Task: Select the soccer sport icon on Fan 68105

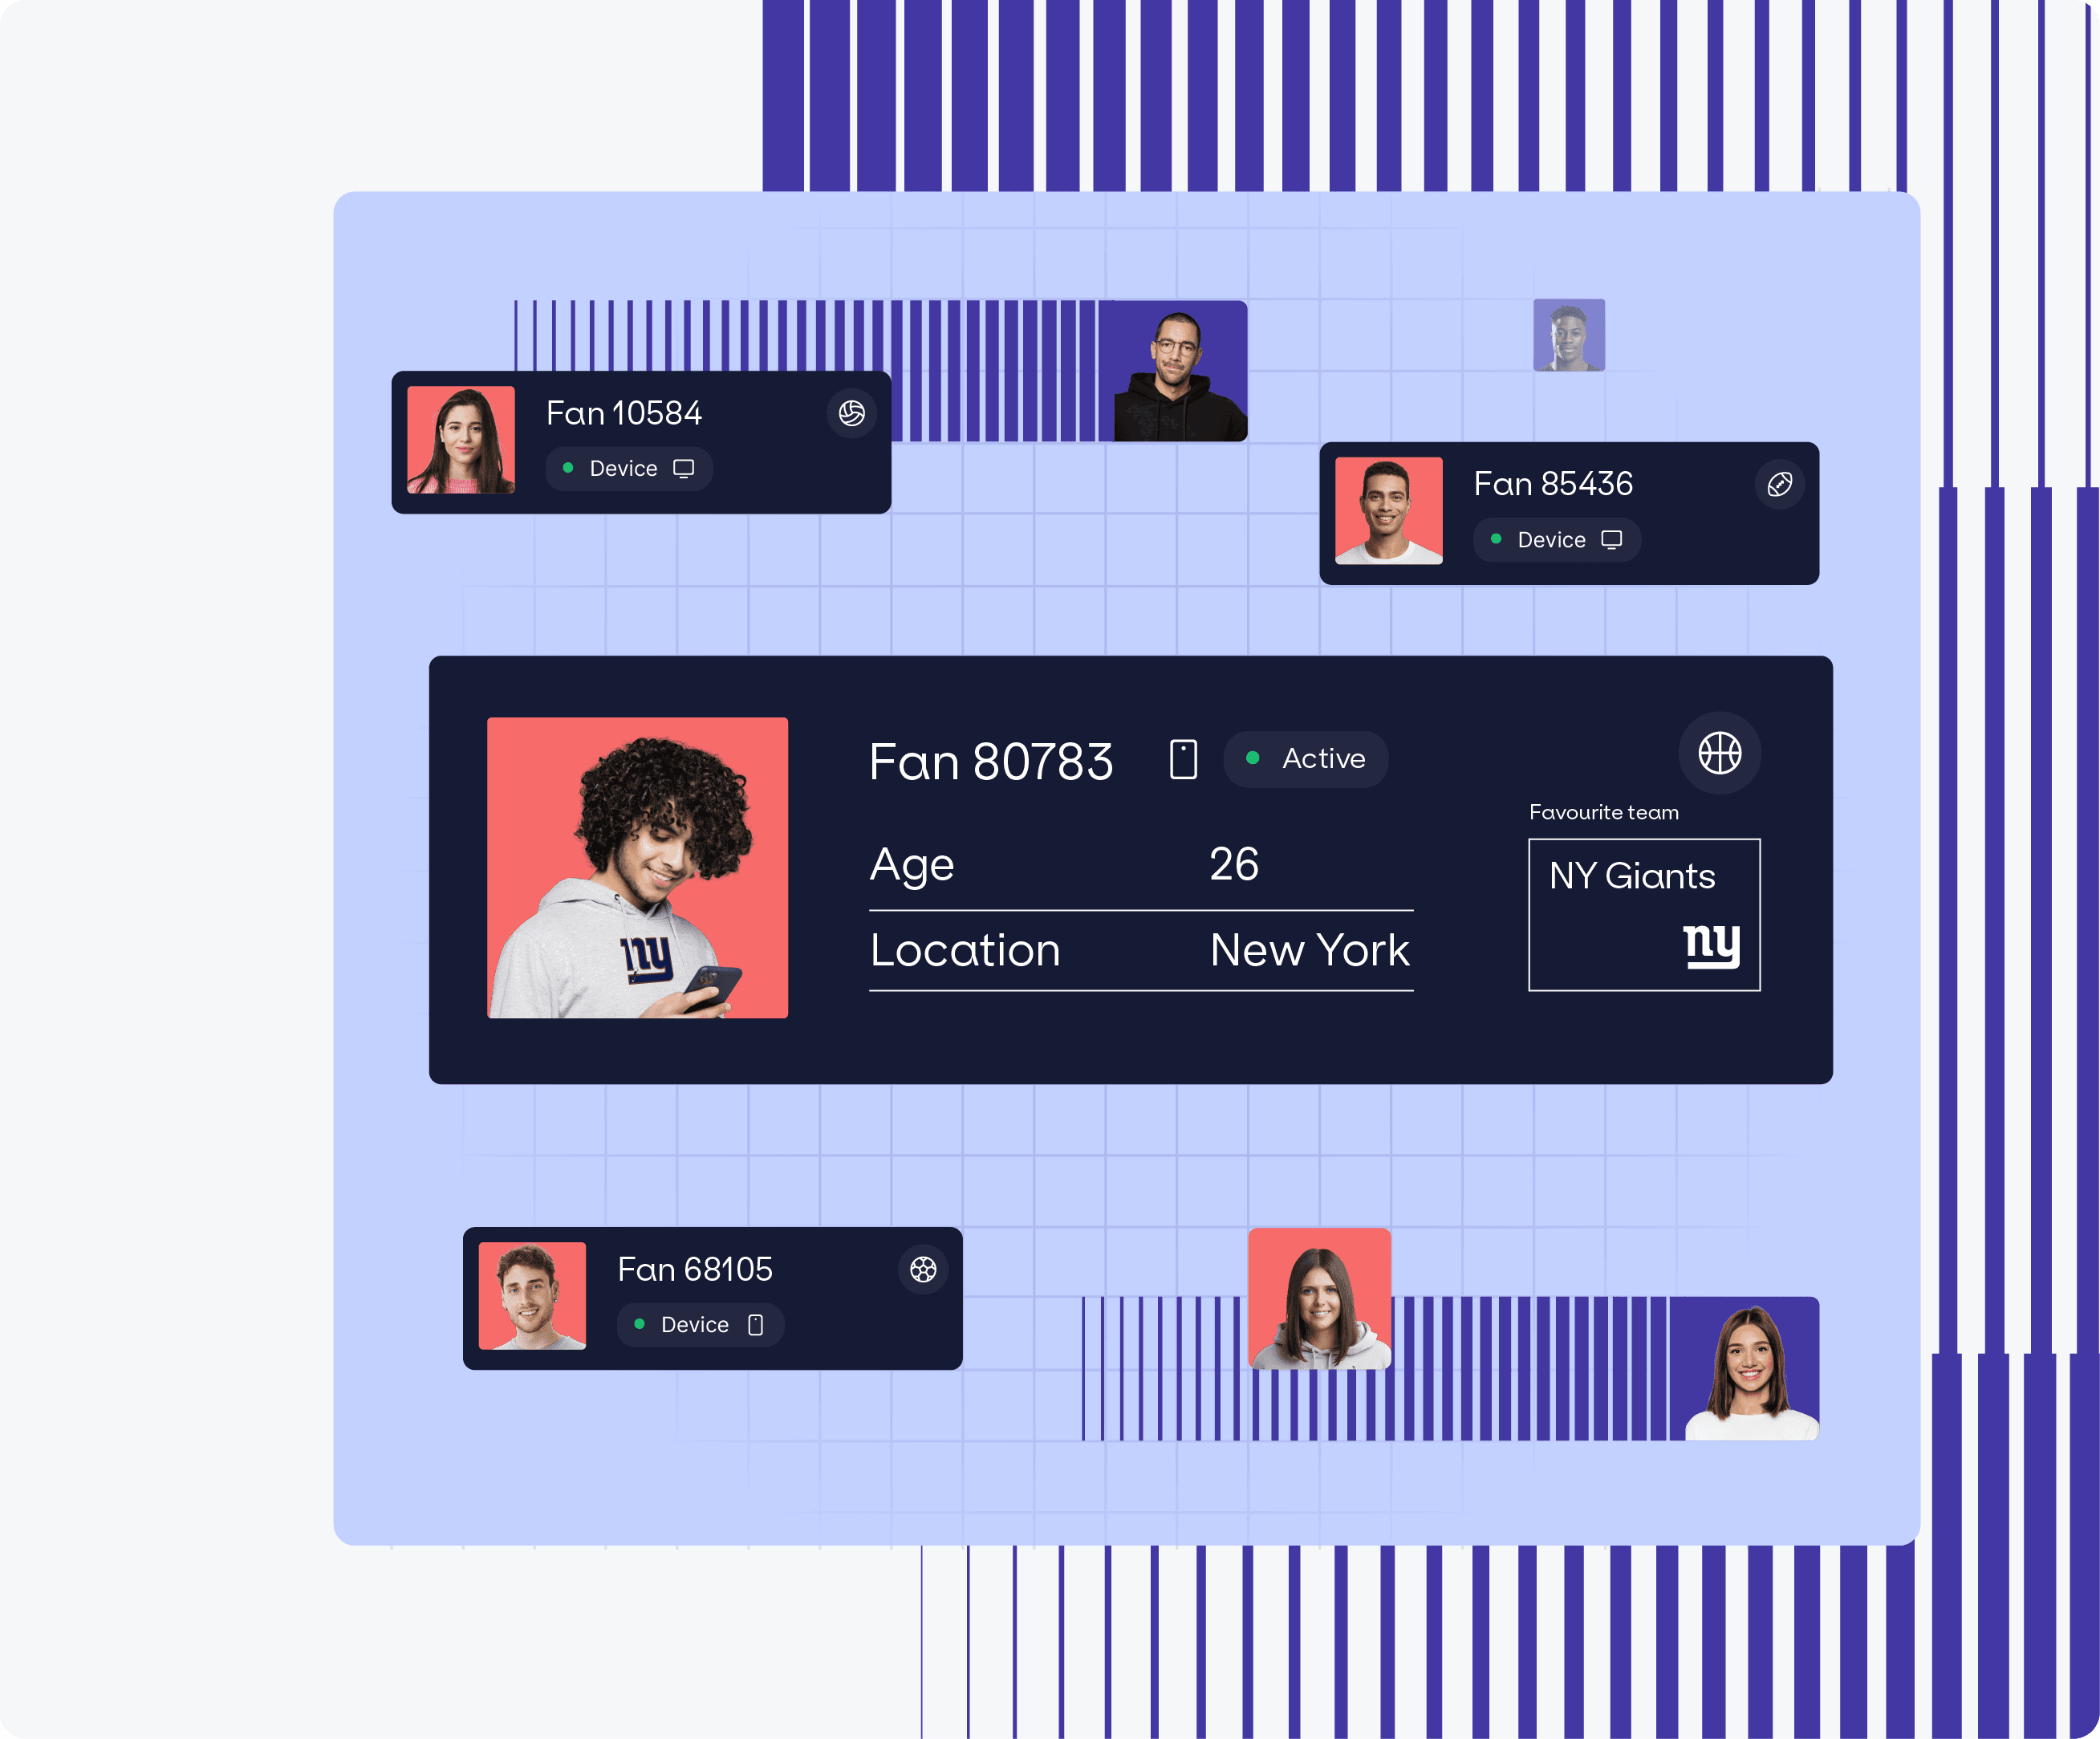Action: pos(924,1268)
